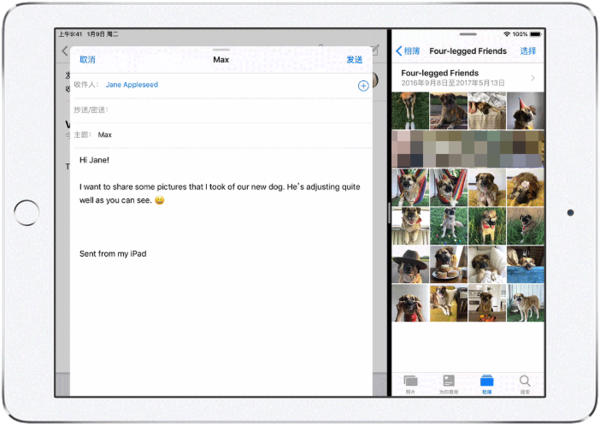Screen dimensions: 600x426
Task: Open the bottom-right bulldog photo
Action: click(524, 303)
